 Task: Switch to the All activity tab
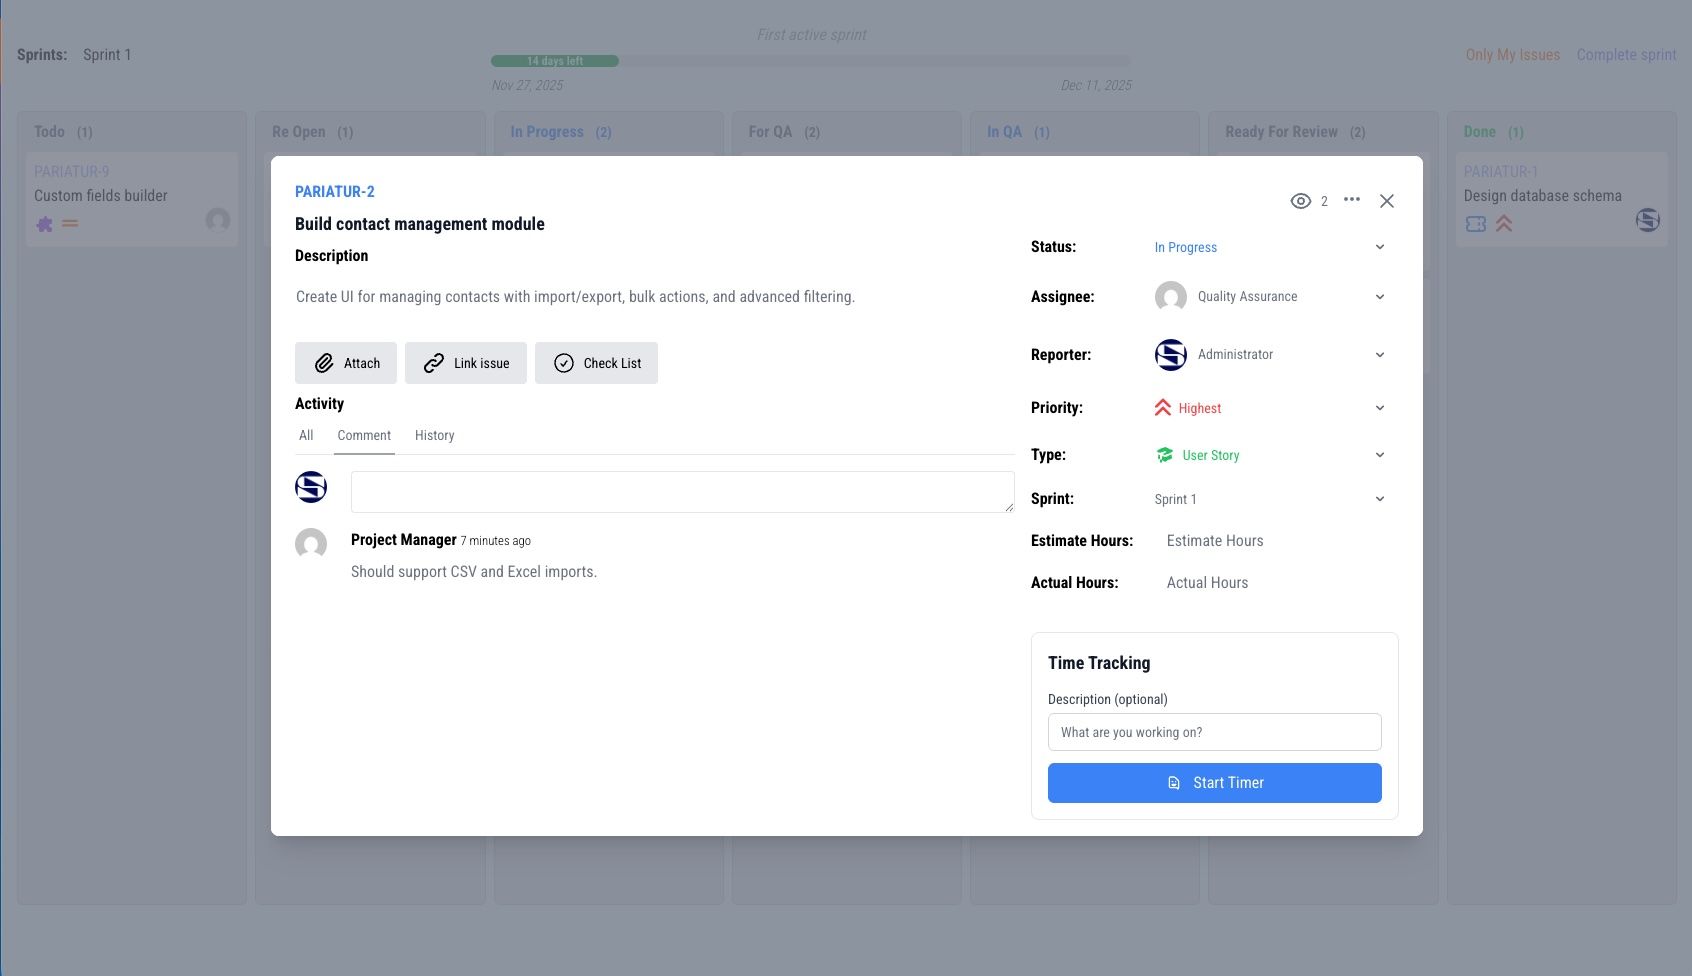[x=306, y=436]
